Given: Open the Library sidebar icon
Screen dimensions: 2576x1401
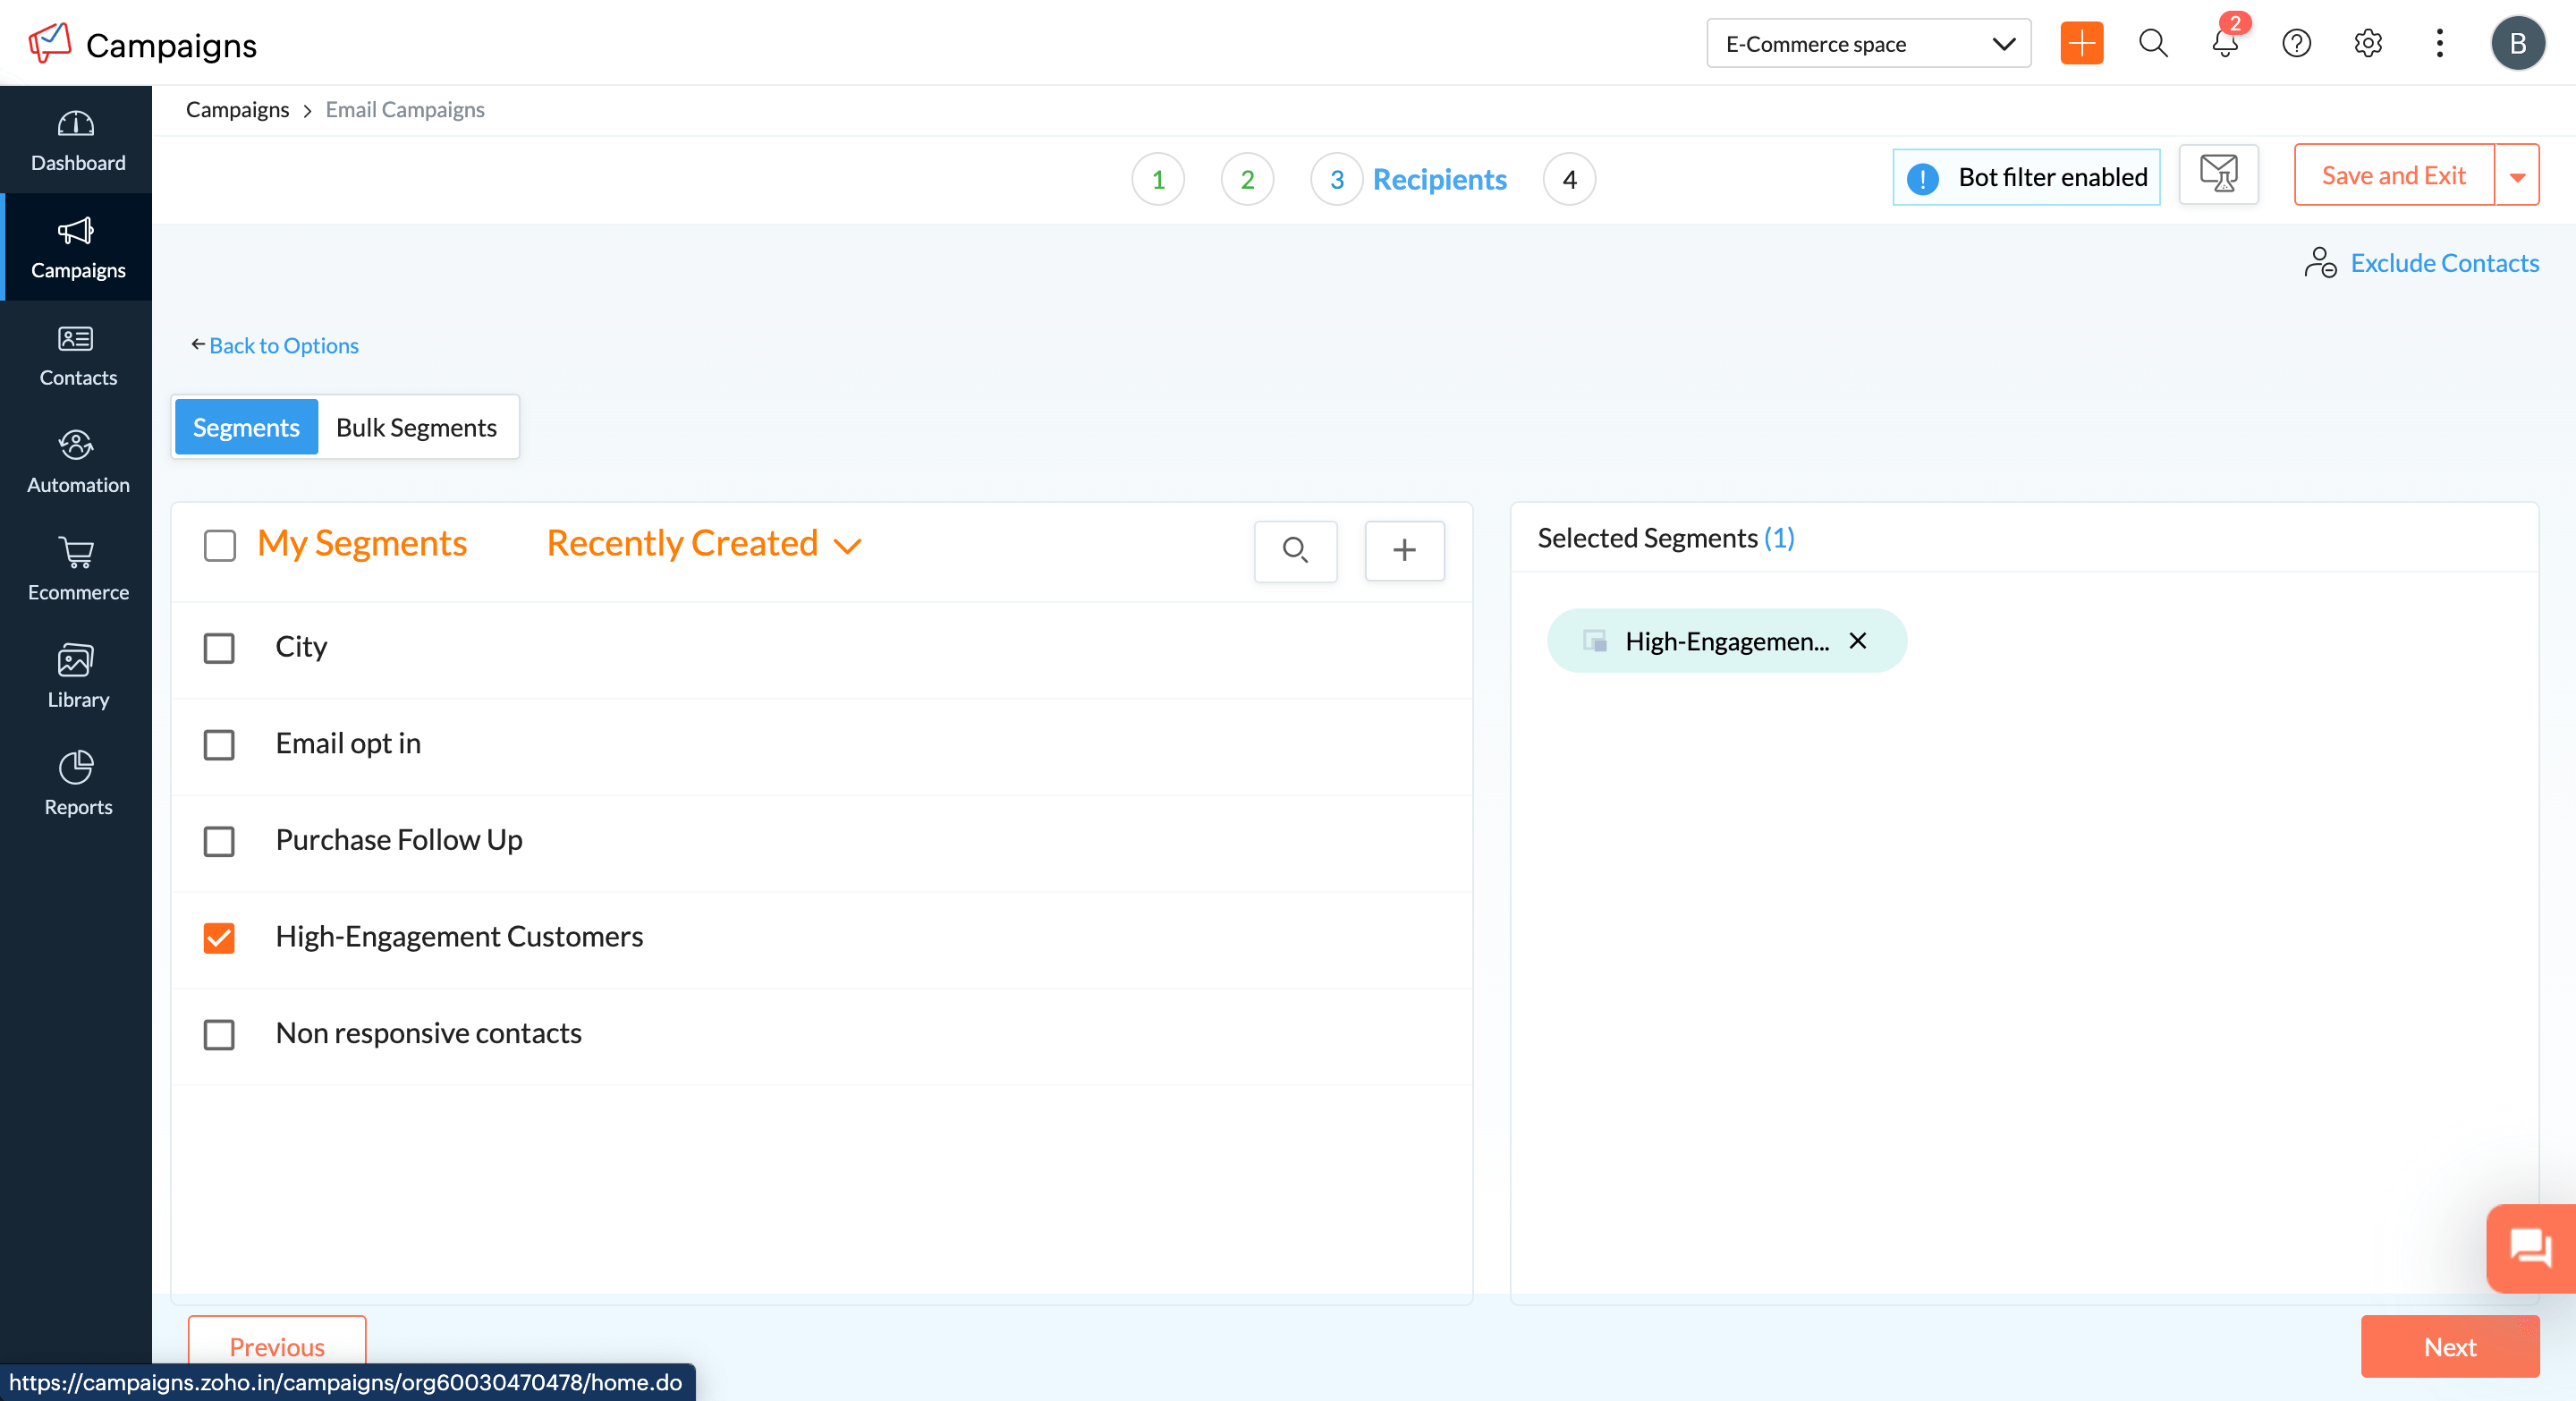Looking at the screenshot, I should point(77,660).
